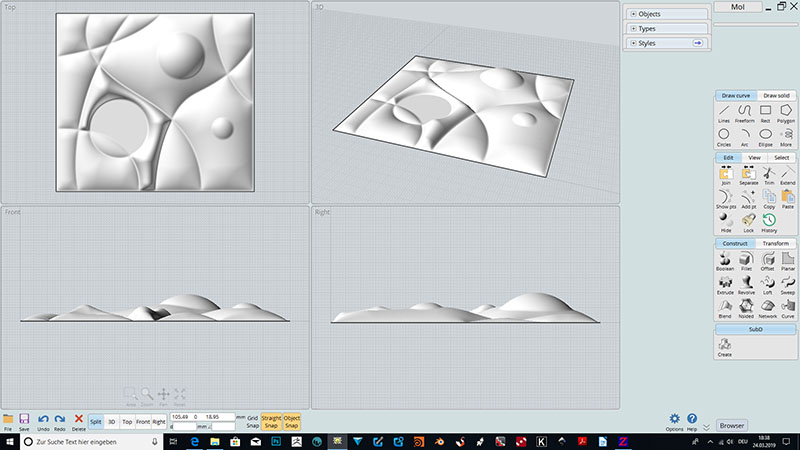Viewport: 800px width, 450px height.
Task: Open the Draw curve tab
Action: point(736,95)
